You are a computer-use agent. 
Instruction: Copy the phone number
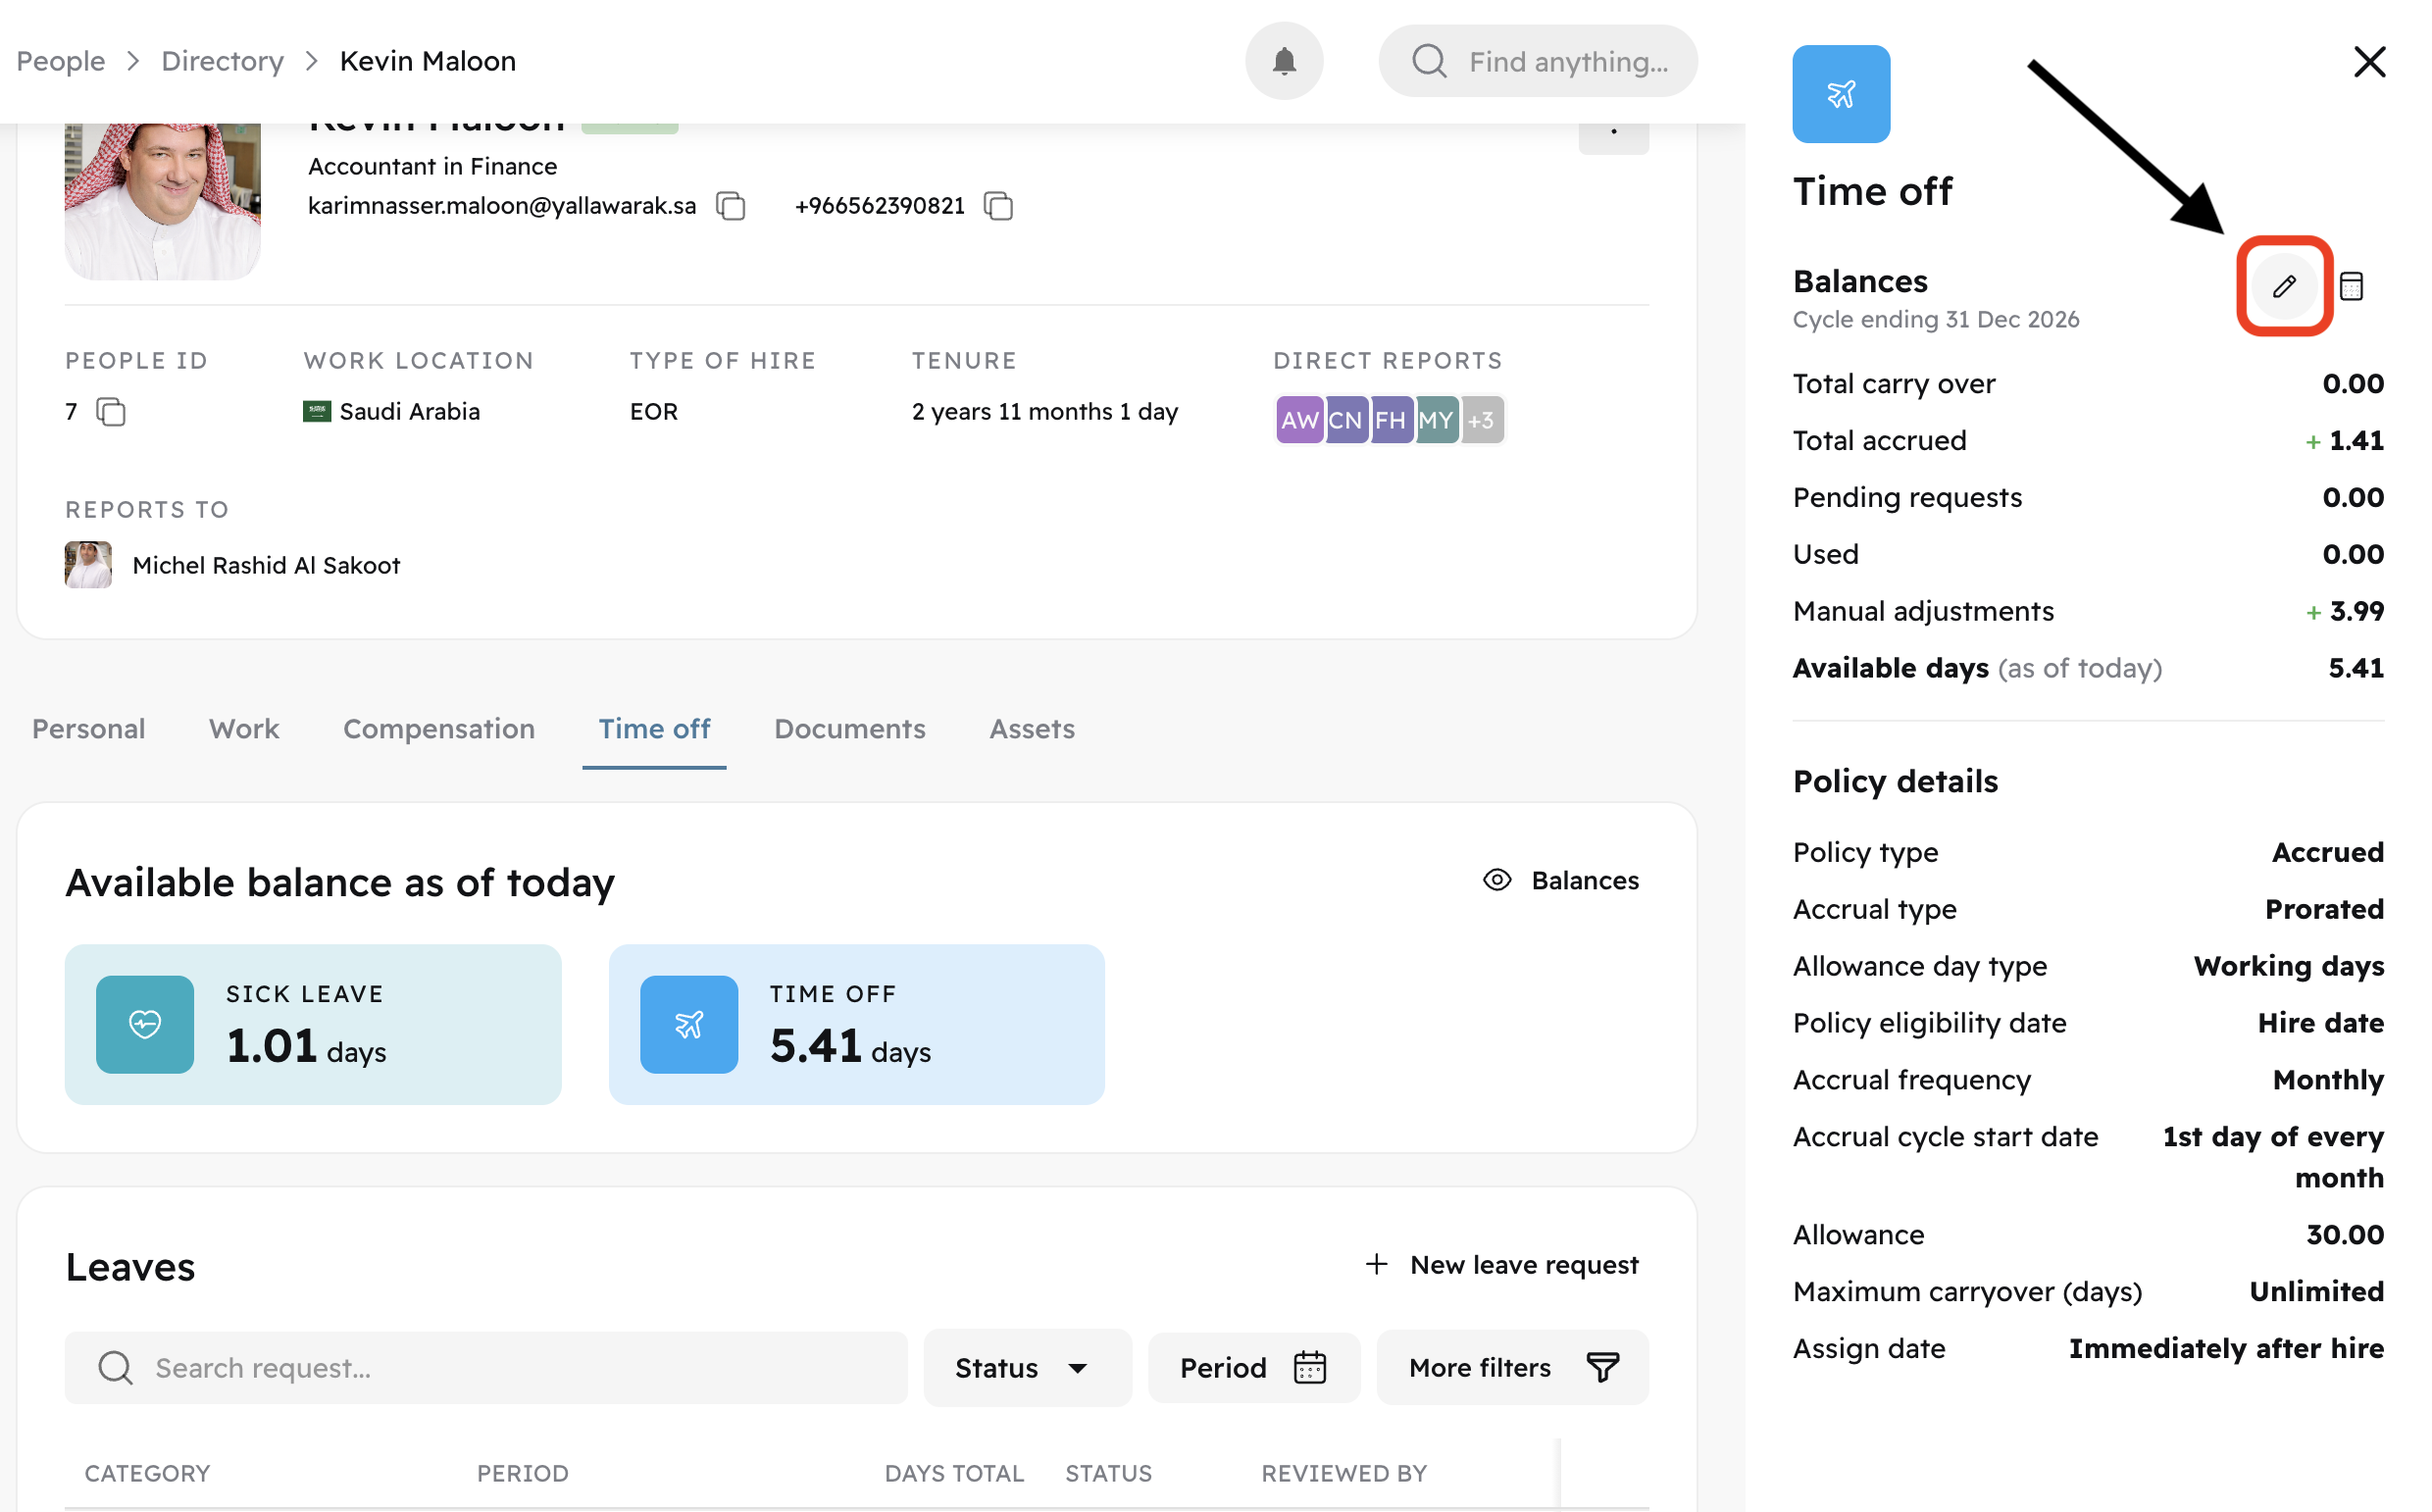click(x=998, y=206)
